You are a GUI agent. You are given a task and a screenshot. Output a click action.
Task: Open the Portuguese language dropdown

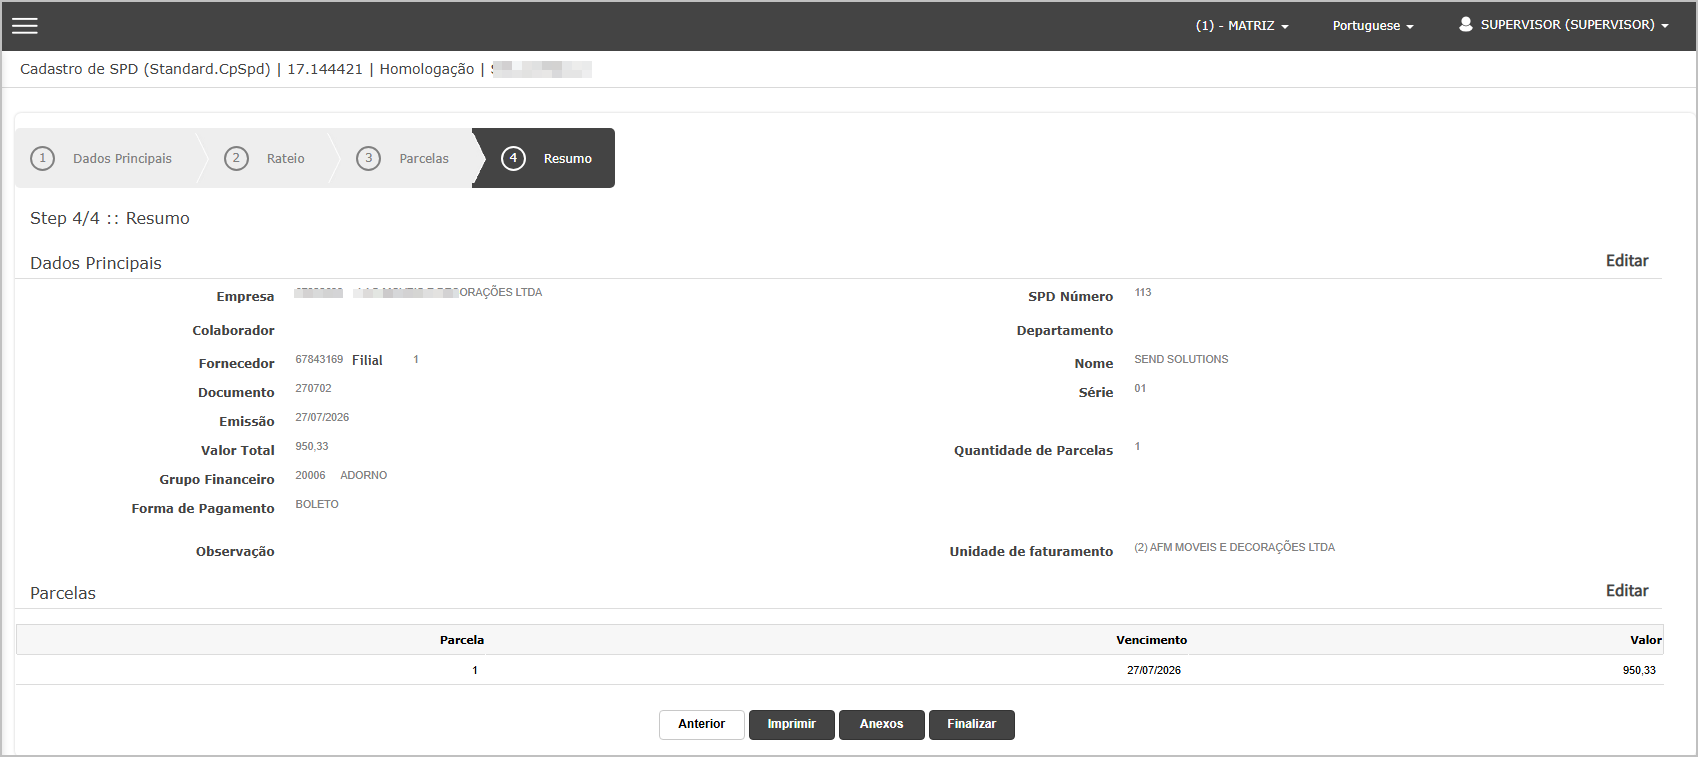click(x=1373, y=26)
